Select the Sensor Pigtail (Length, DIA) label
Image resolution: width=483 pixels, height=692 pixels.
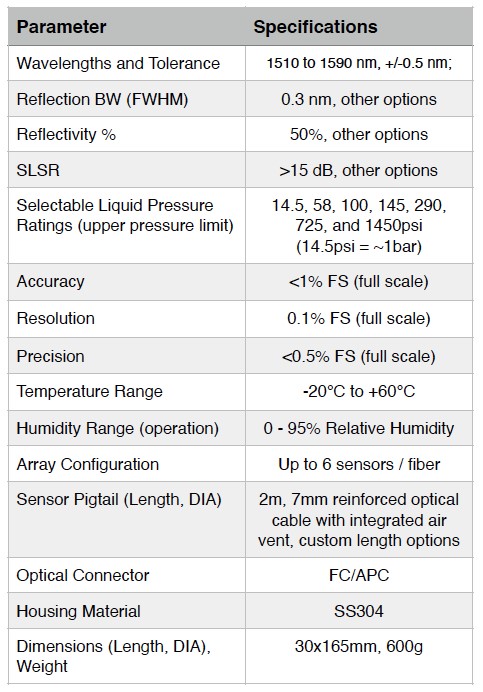(119, 500)
